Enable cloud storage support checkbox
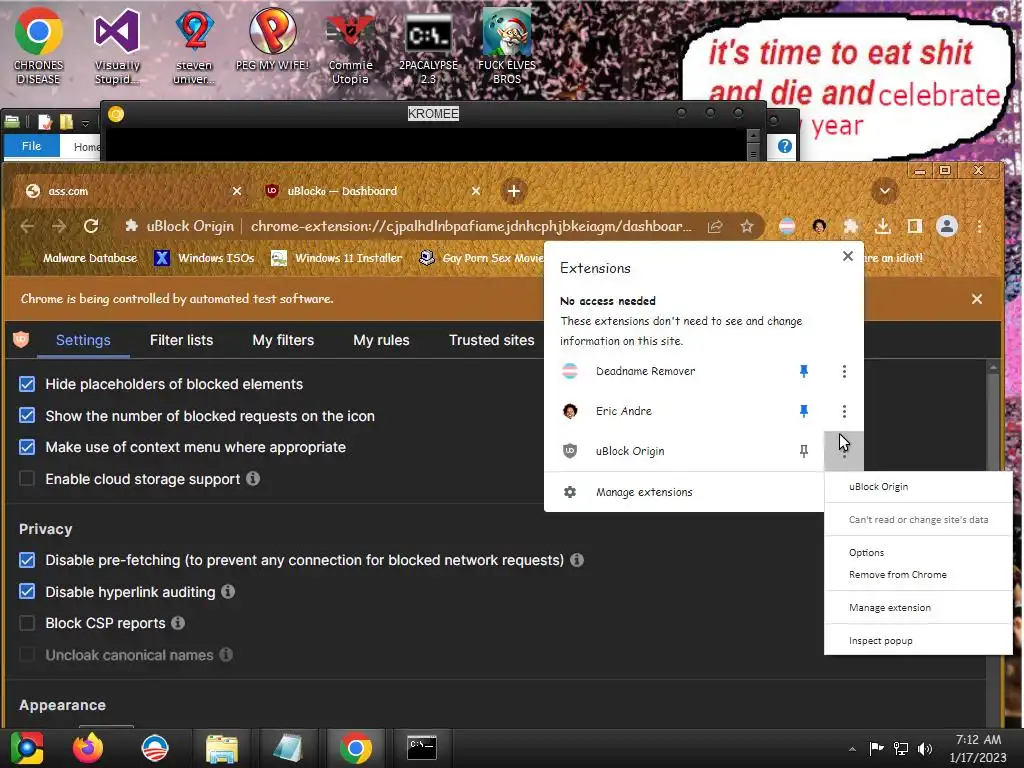Image resolution: width=1024 pixels, height=768 pixels. point(27,479)
